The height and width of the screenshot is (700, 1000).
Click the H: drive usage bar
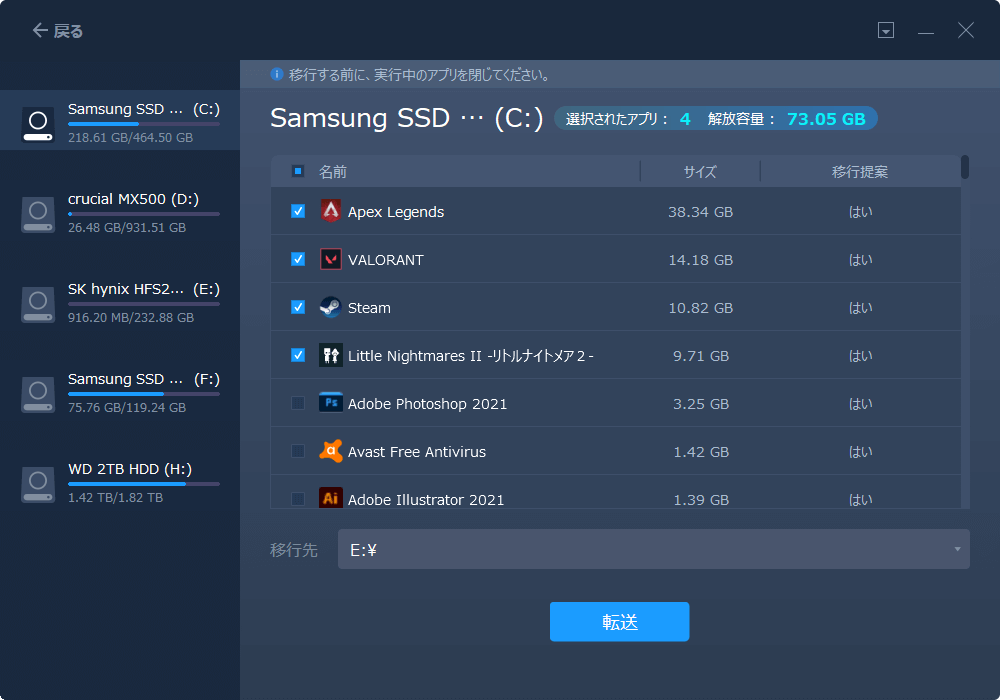[x=144, y=484]
